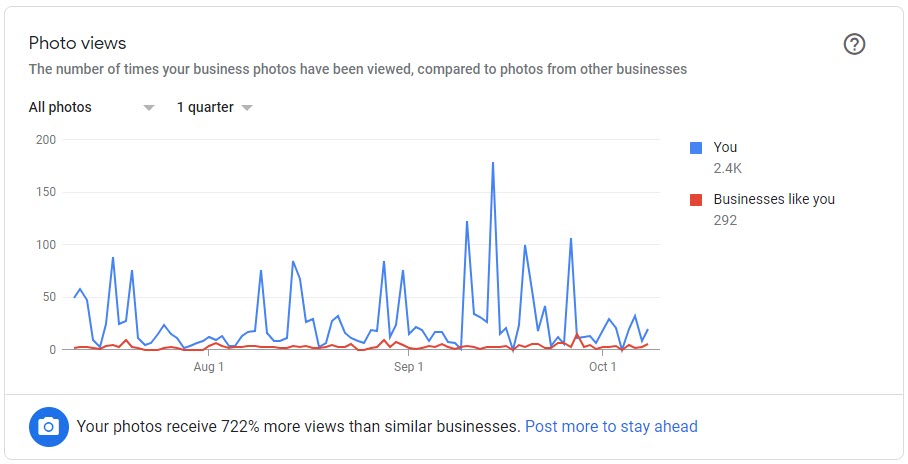Image resolution: width=908 pixels, height=464 pixels.
Task: Select Businesses like you legend label
Action: pos(773,199)
